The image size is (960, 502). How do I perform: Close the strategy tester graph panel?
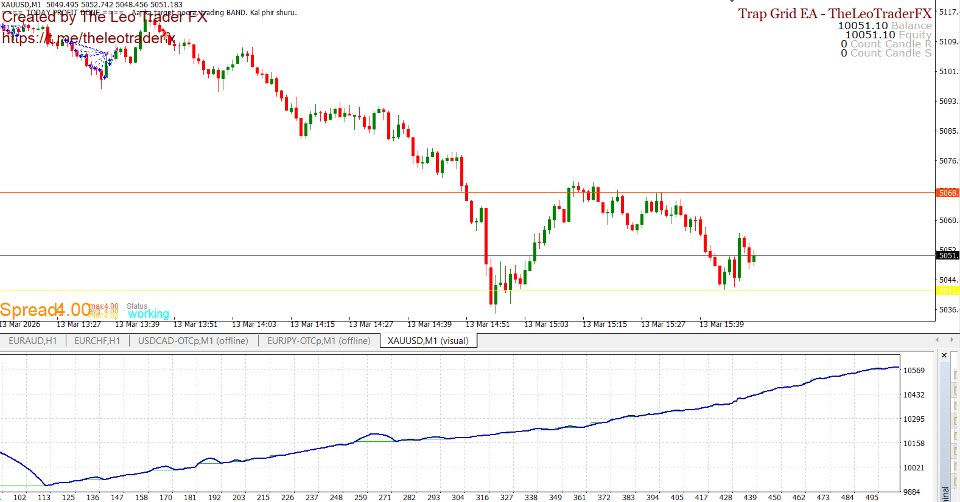click(944, 355)
